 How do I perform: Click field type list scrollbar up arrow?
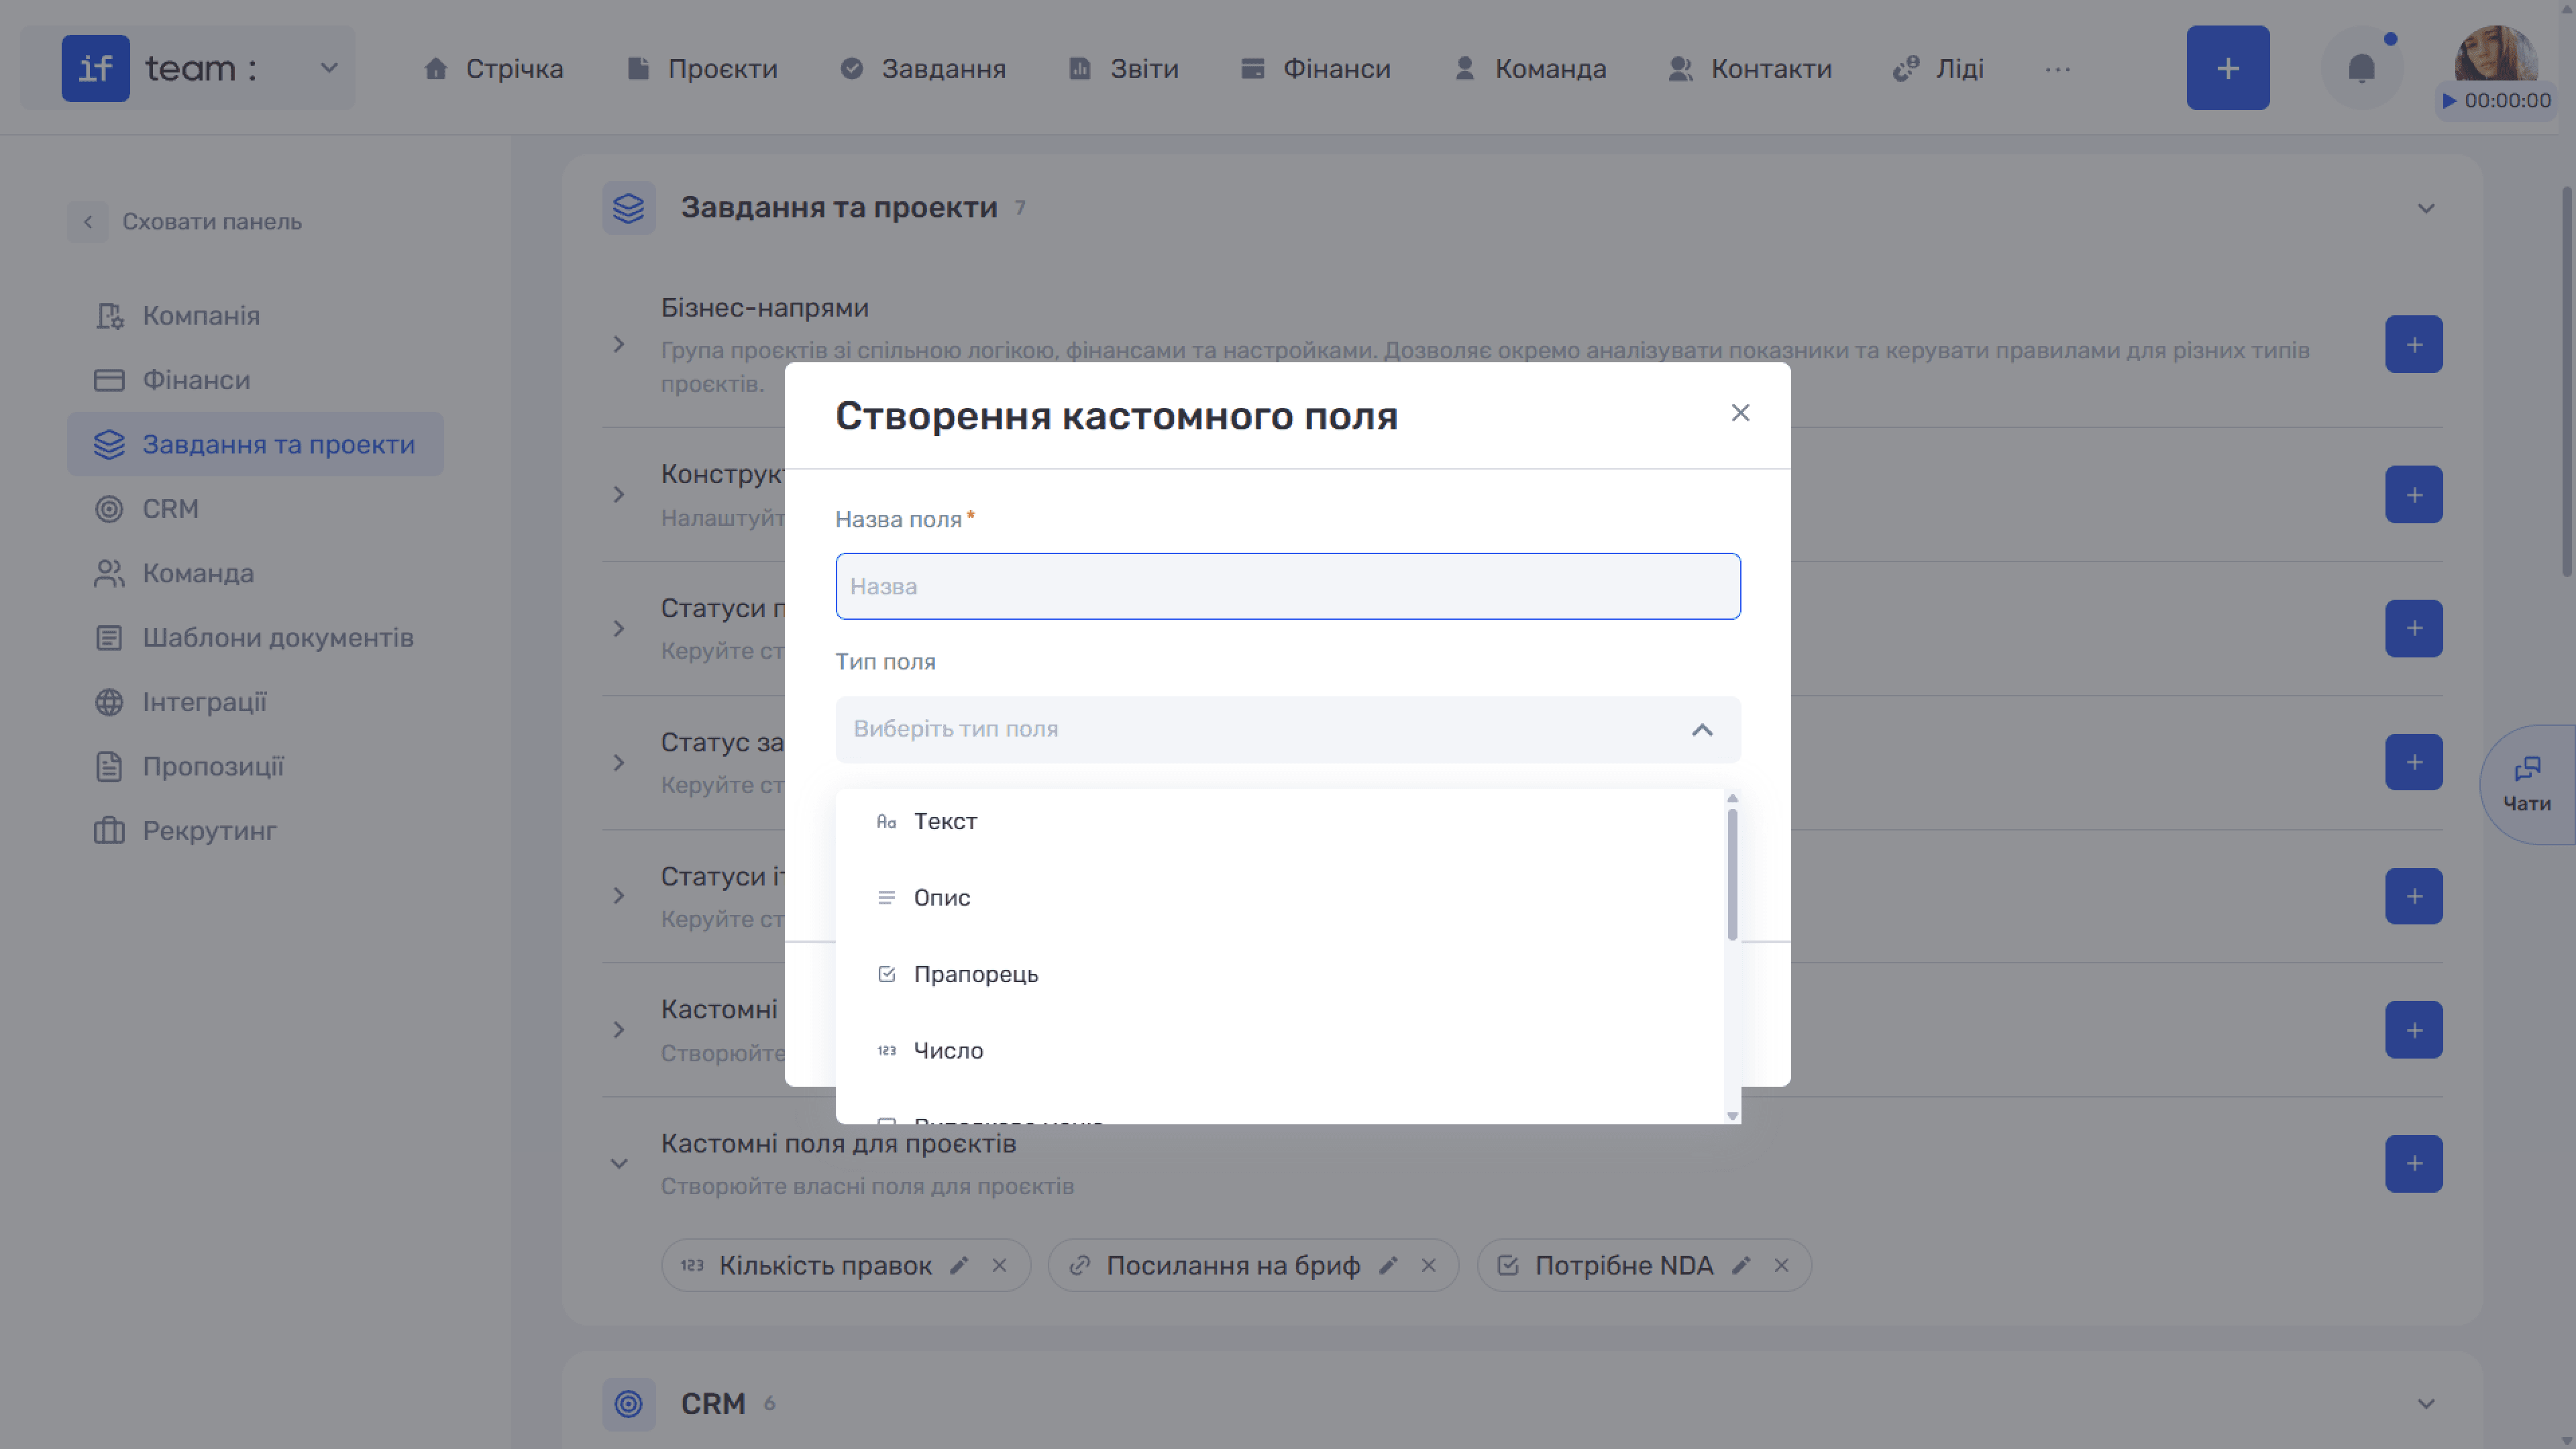(1733, 798)
